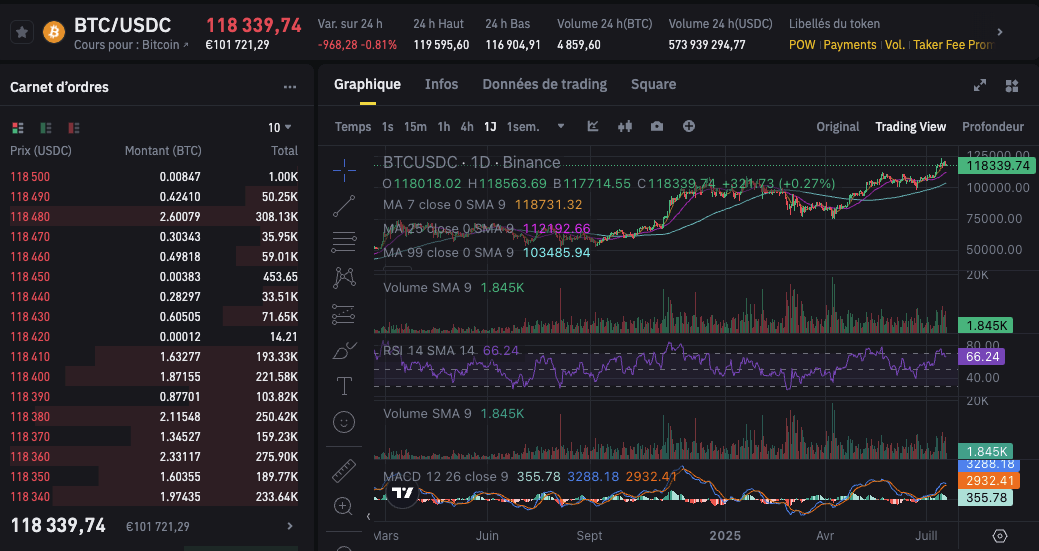The width and height of the screenshot is (1039, 551).
Task: Click the plus circle icon in chart toolbar
Action: pos(689,126)
